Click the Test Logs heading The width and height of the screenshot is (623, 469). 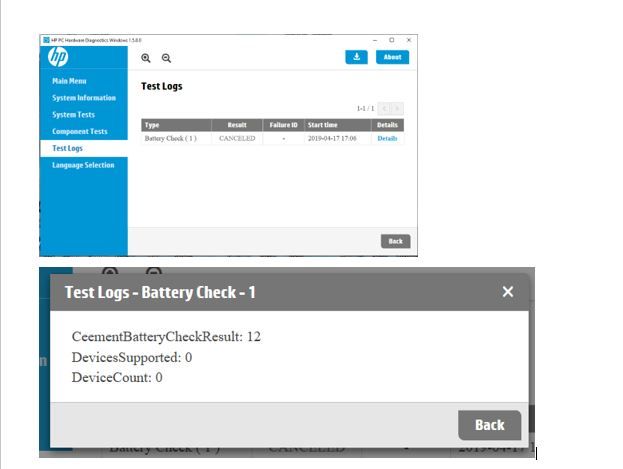coord(162,86)
